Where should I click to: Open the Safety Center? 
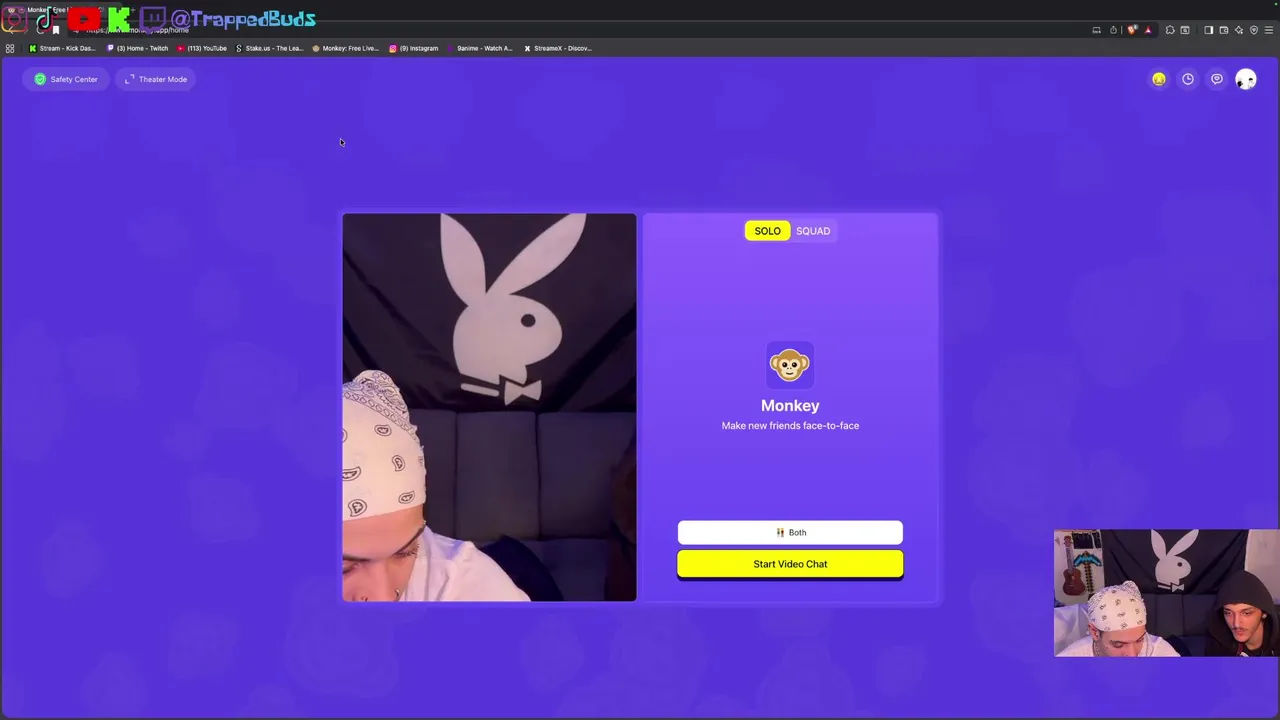click(66, 79)
